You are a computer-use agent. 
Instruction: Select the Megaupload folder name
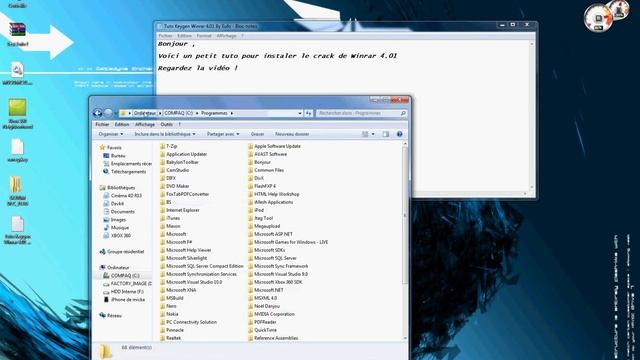pyautogui.click(x=267, y=226)
